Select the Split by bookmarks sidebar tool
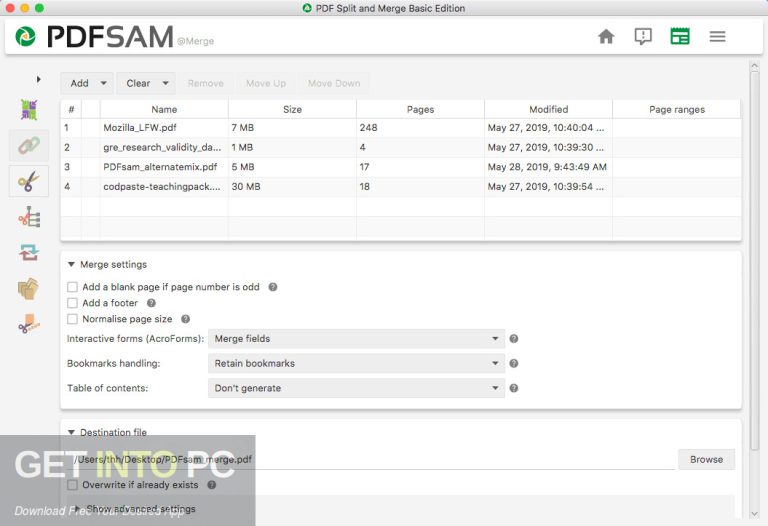This screenshot has width=768, height=526. (x=29, y=217)
